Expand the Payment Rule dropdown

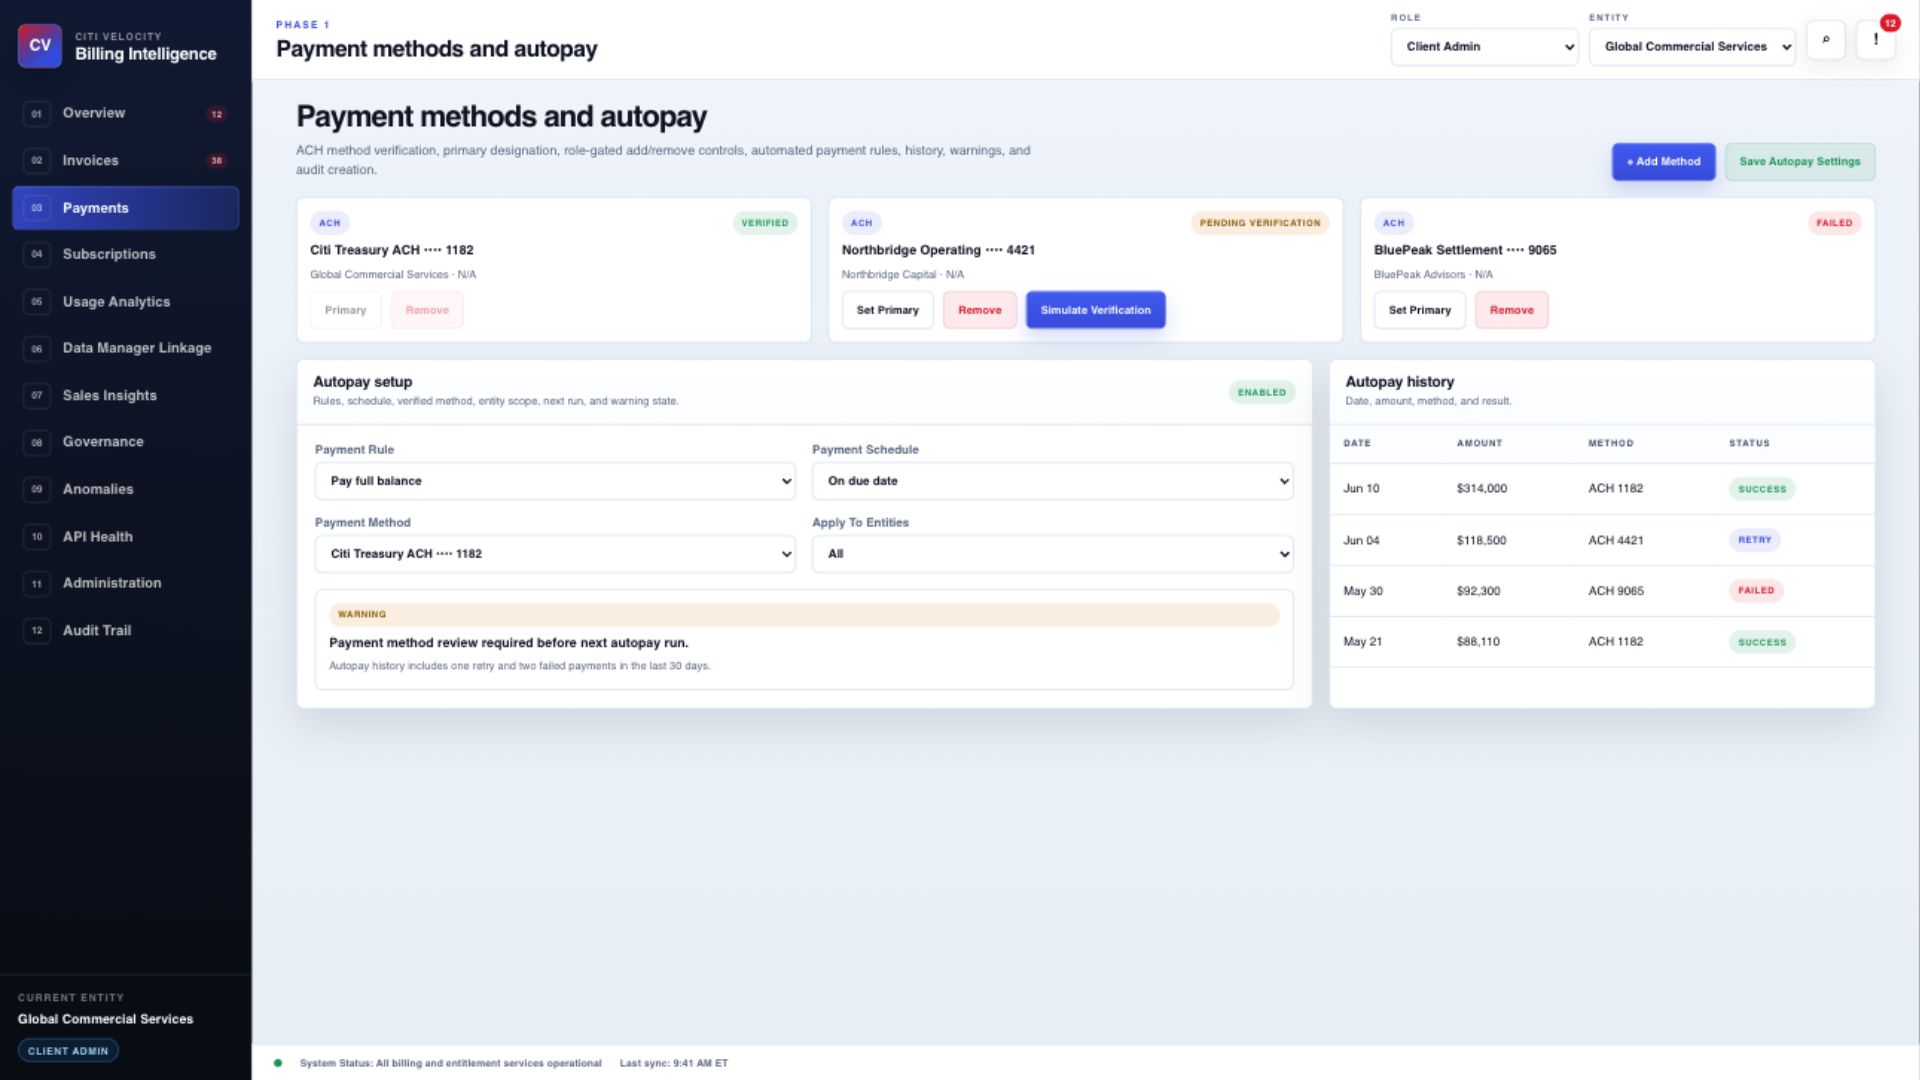point(555,481)
